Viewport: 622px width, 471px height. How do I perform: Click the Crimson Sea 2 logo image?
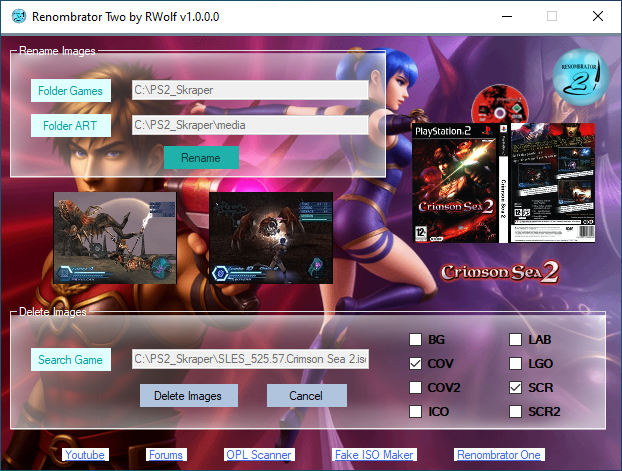coord(500,272)
